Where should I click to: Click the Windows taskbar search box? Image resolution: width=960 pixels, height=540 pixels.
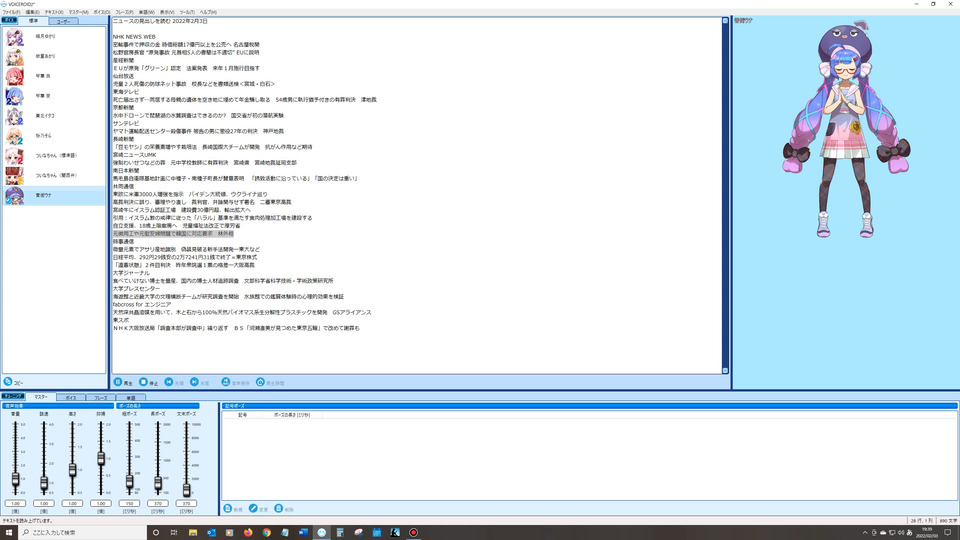tap(83, 533)
